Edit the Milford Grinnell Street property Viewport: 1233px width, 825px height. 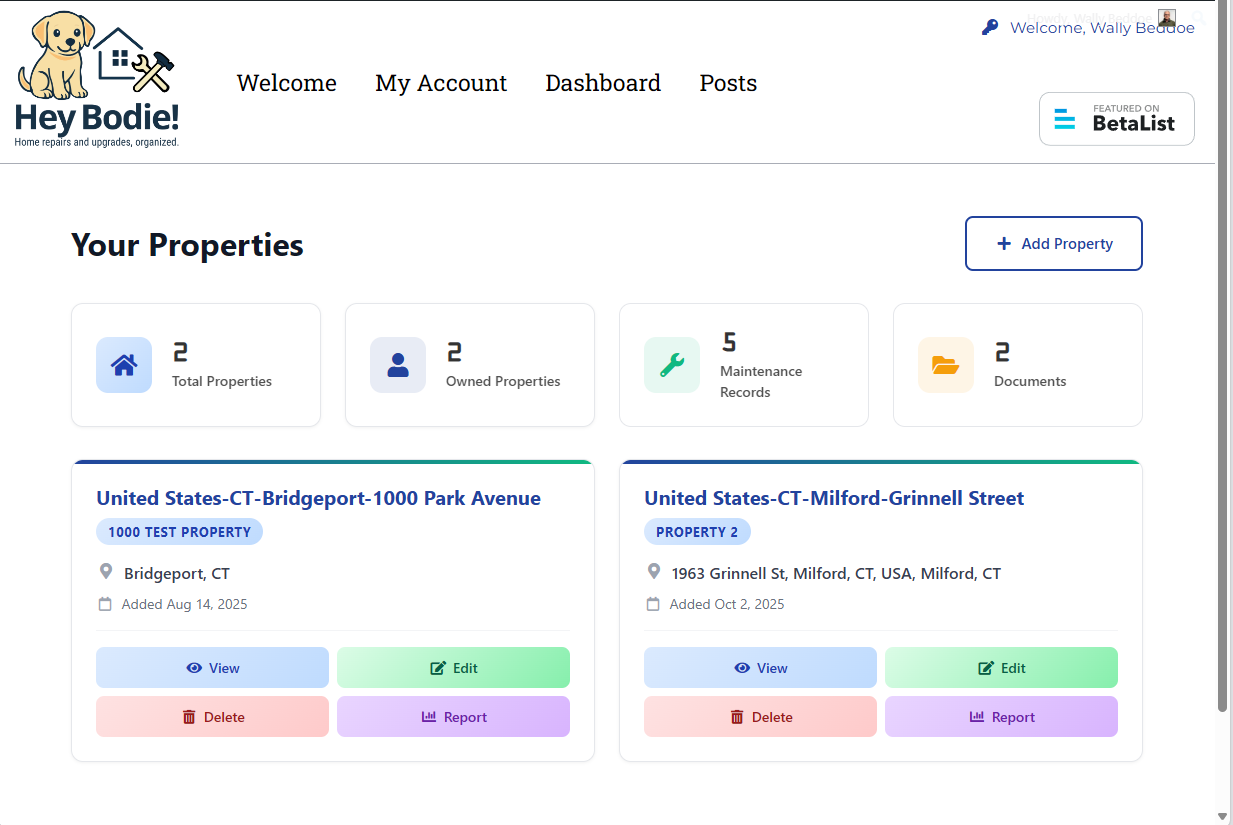[x=1001, y=668]
